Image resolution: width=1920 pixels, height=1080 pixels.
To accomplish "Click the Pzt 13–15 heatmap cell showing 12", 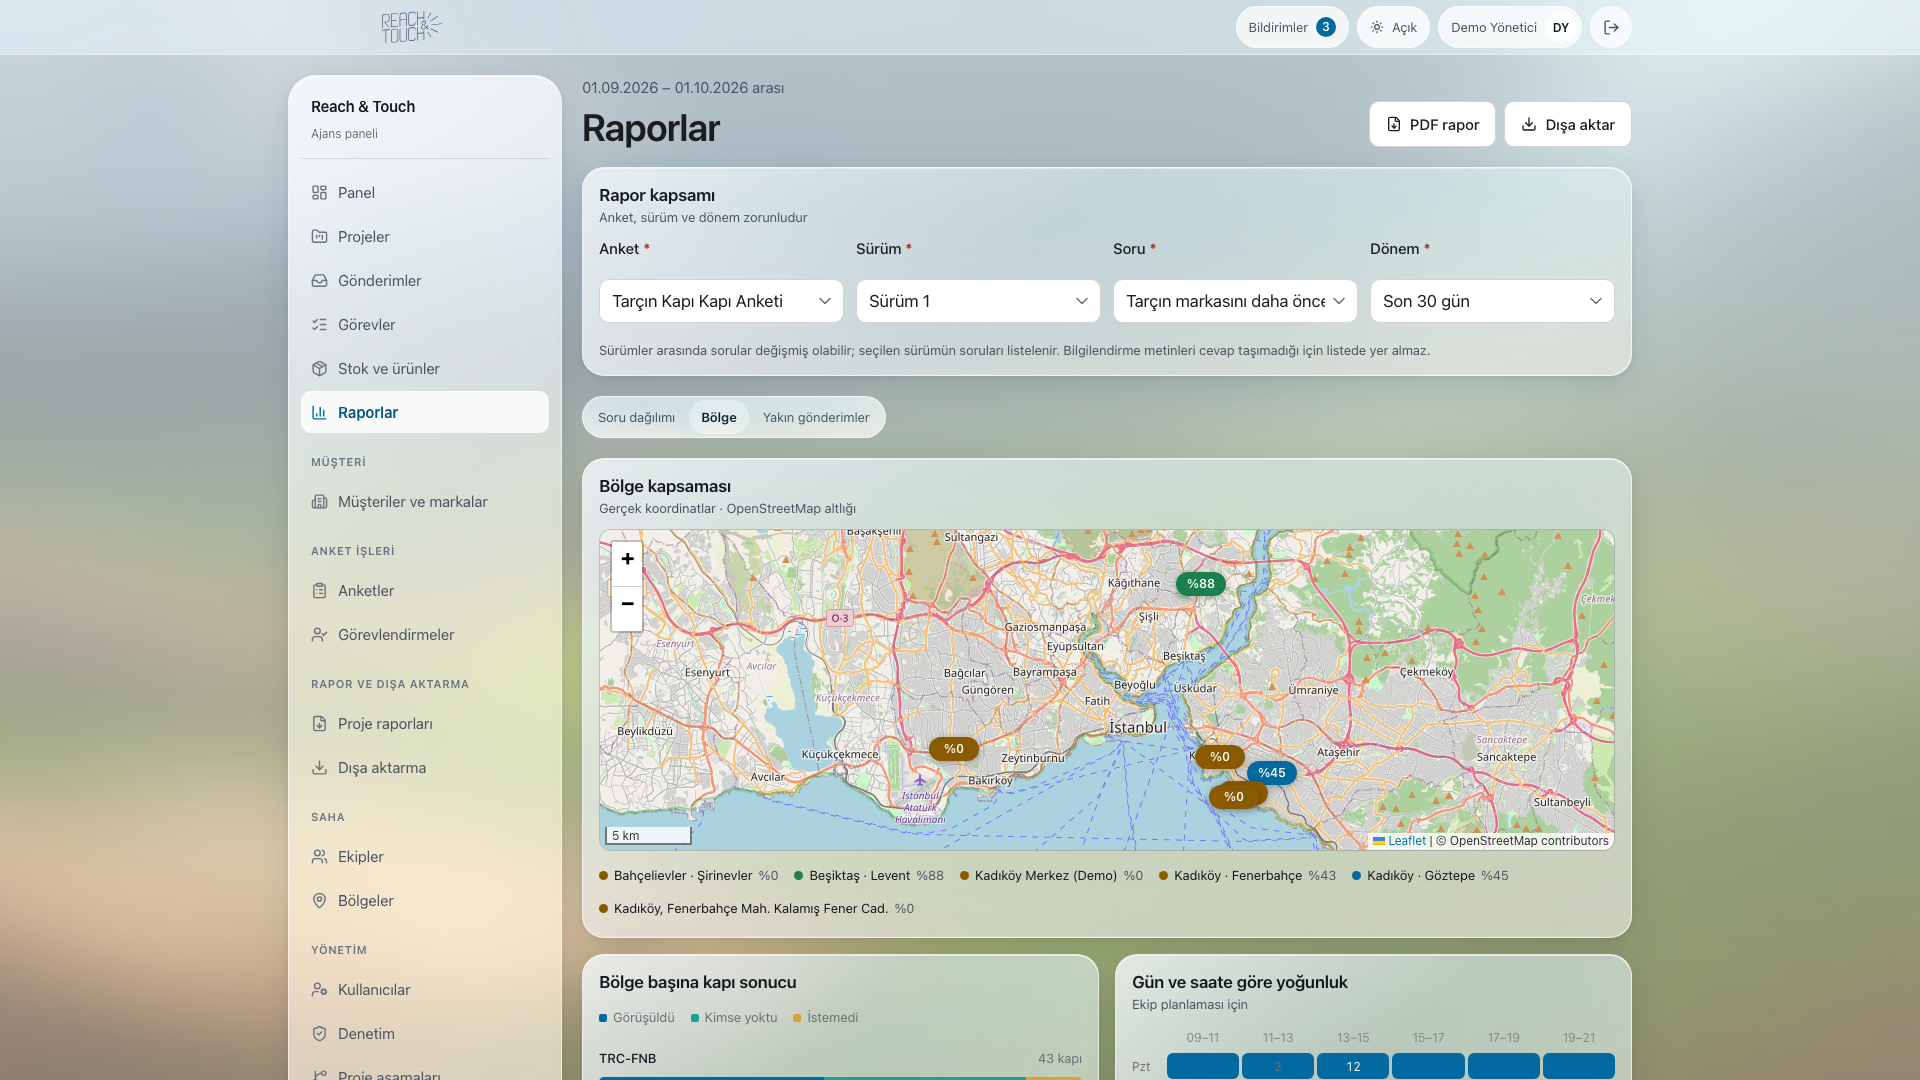I will pos(1352,1066).
